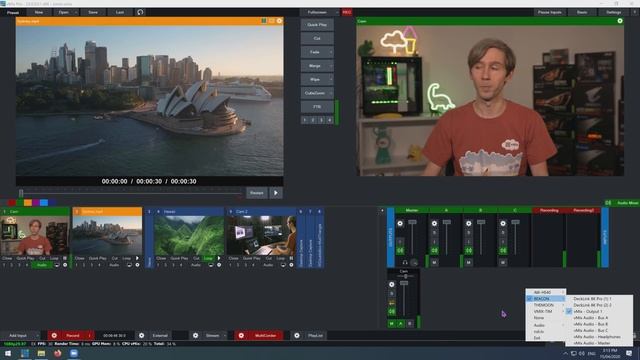
Task: Toggle the Master audio speaker mute icon
Action: pyautogui.click(x=400, y=250)
